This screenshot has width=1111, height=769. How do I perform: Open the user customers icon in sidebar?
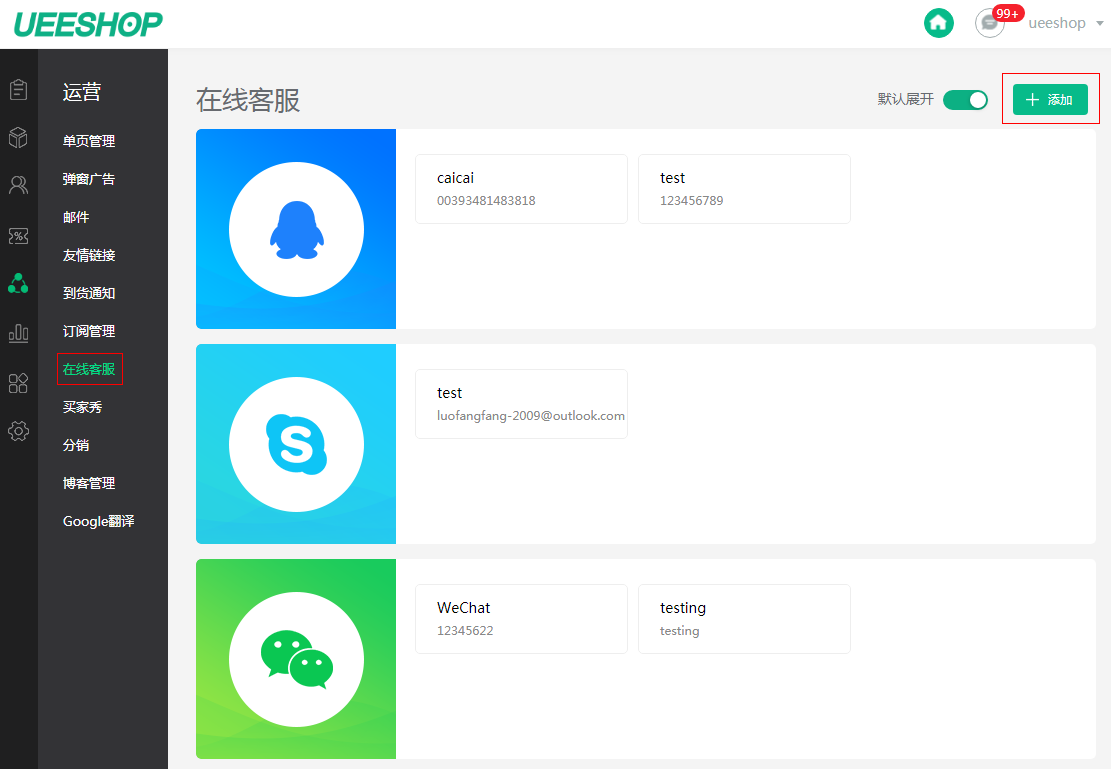(x=18, y=185)
